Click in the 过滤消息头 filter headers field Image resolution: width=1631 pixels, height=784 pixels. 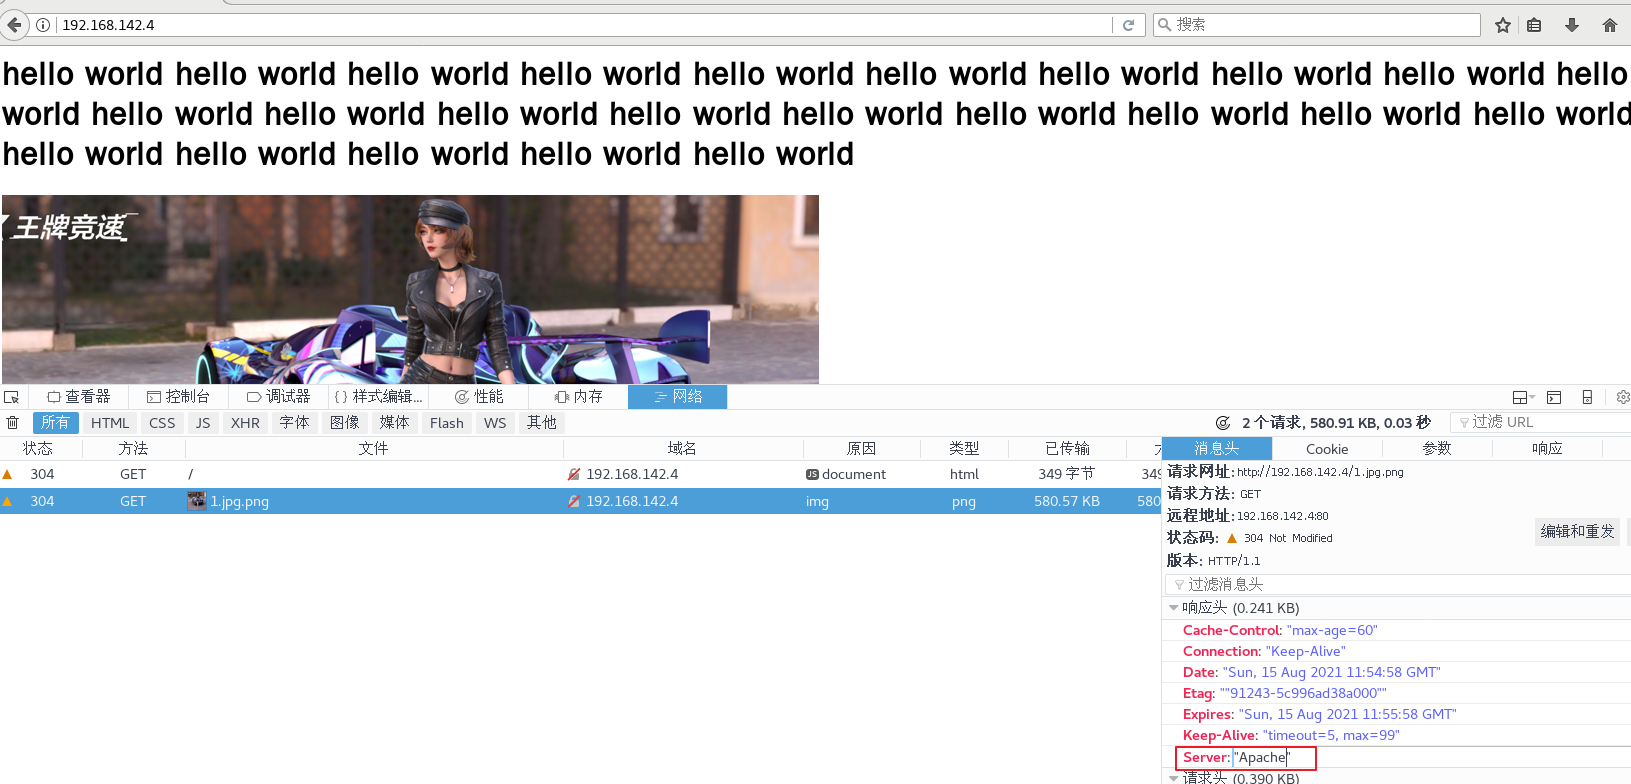1398,585
